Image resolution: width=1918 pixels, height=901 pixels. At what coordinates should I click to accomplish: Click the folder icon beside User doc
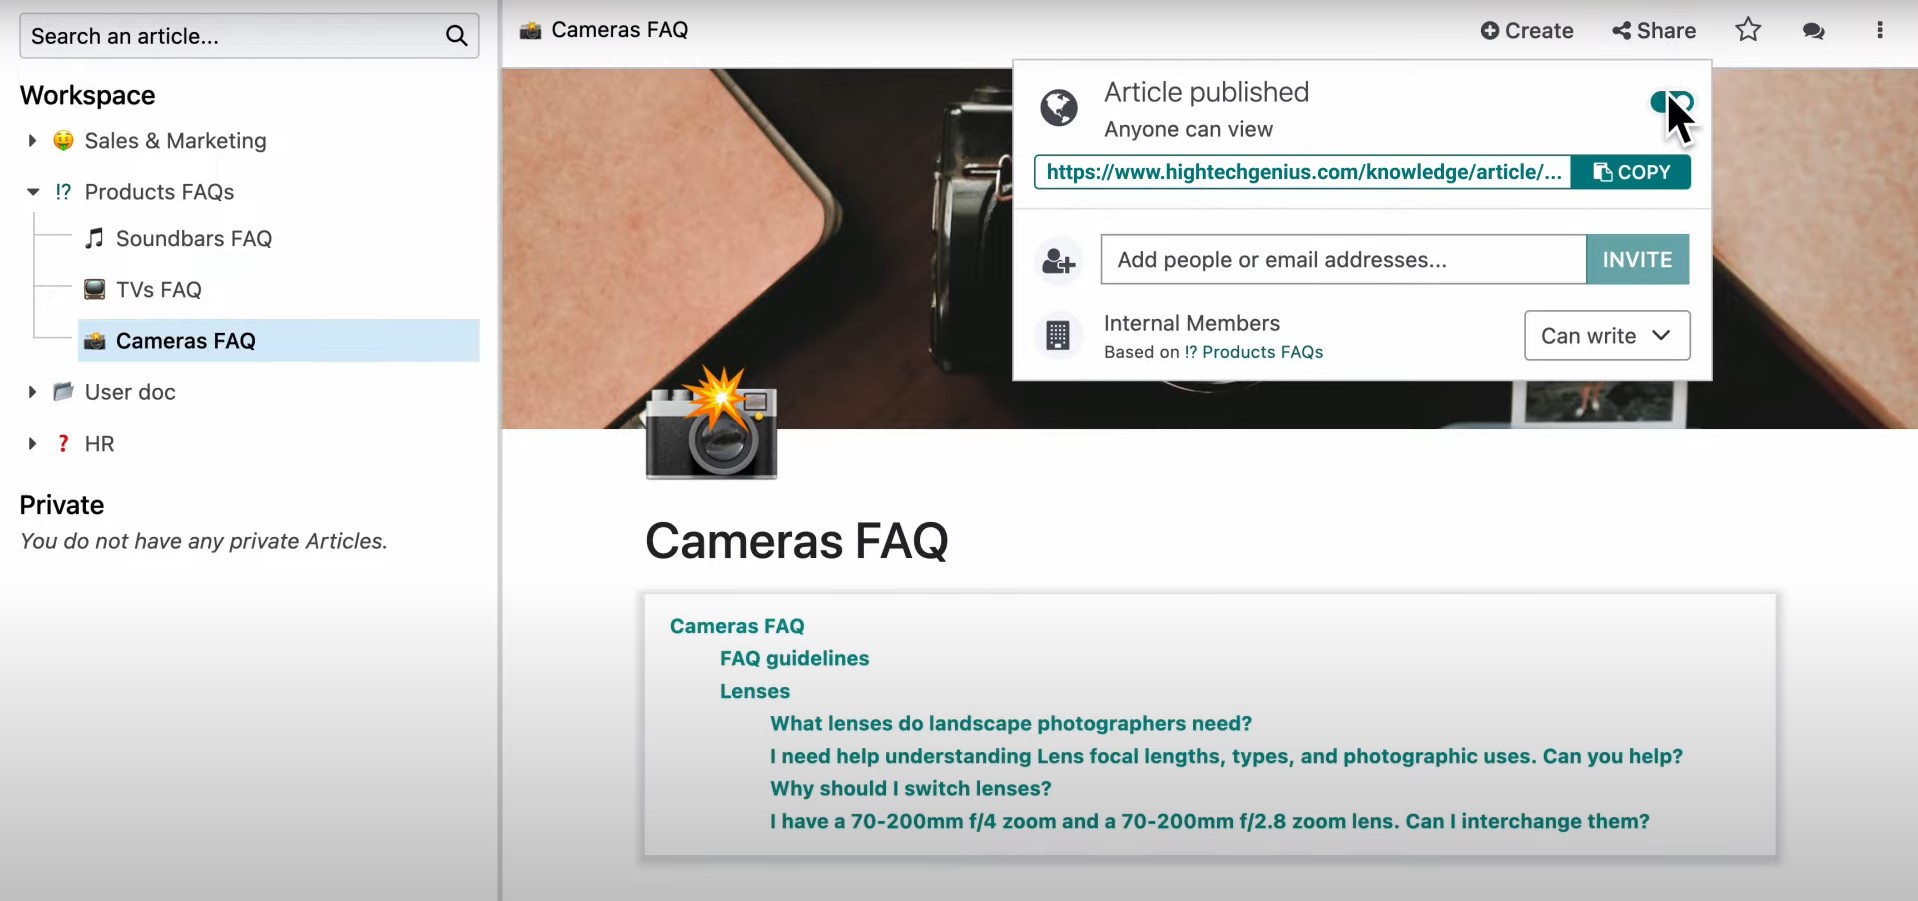(x=63, y=391)
